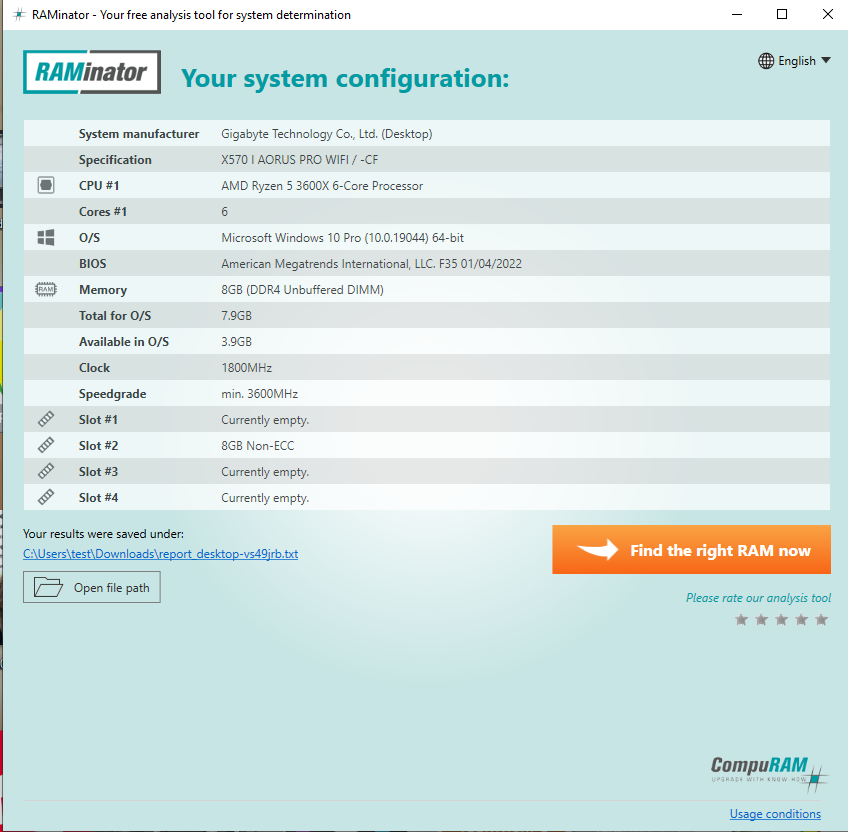Click Find the right RAM now button

click(691, 550)
